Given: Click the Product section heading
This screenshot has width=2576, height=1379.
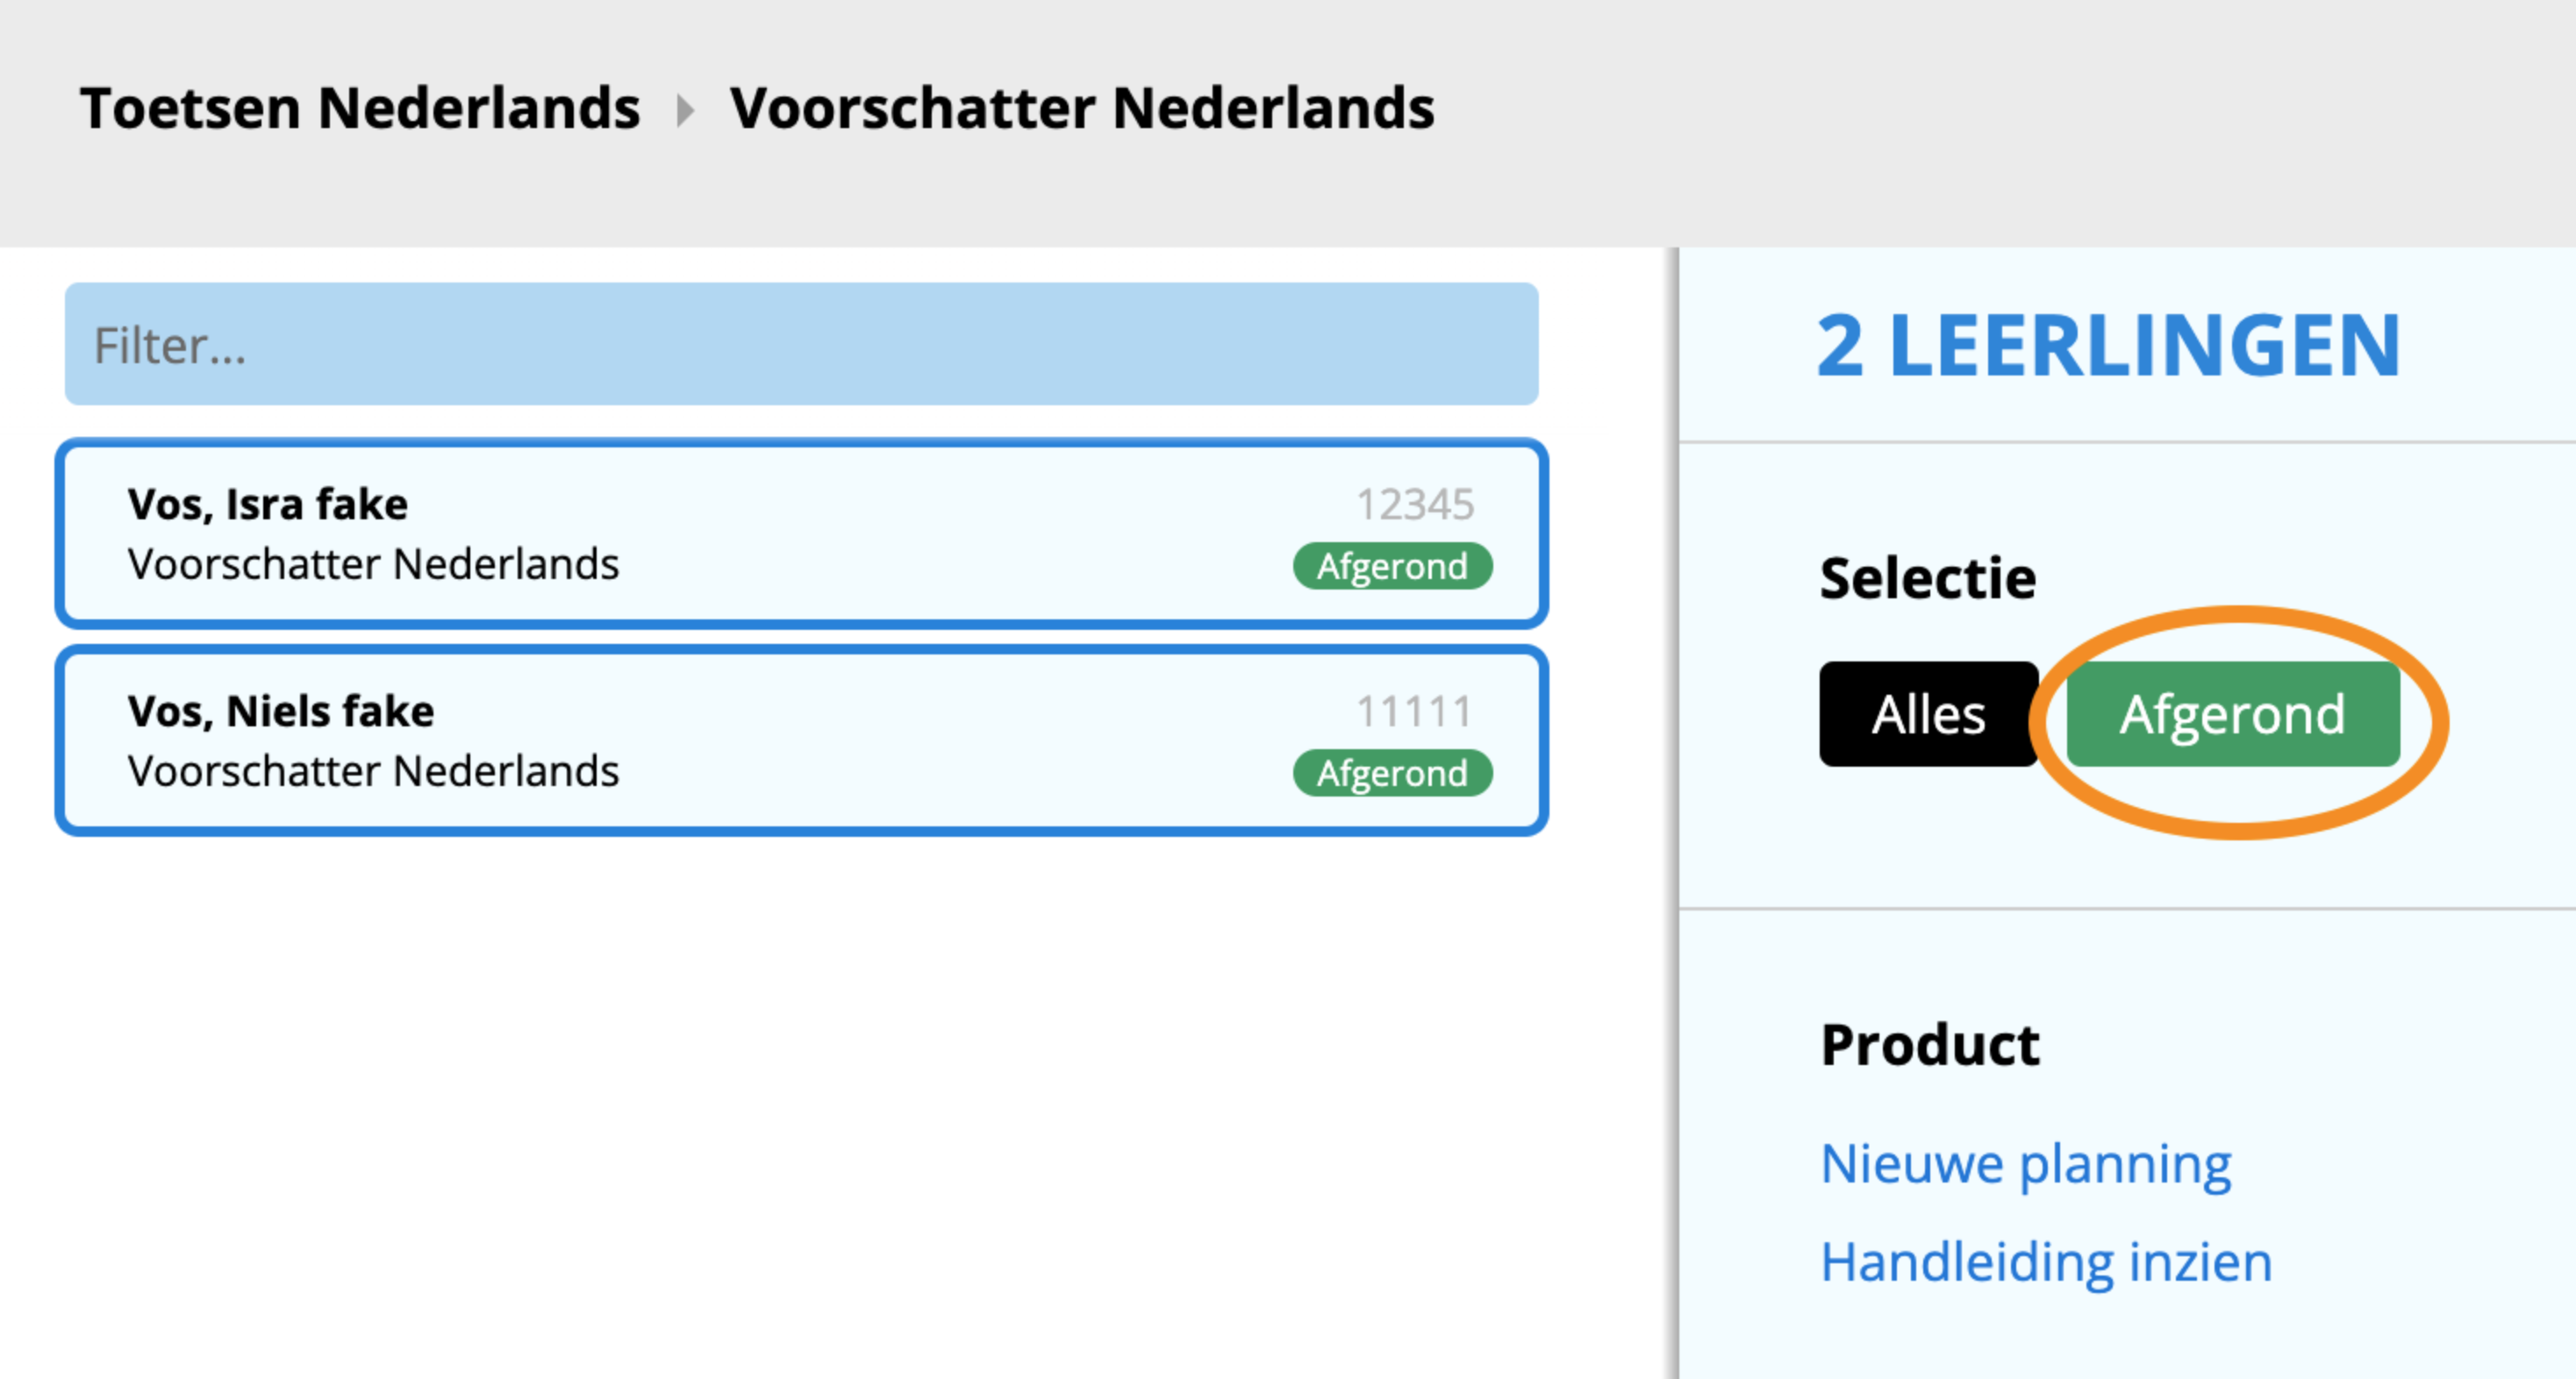Looking at the screenshot, I should pyautogui.click(x=1930, y=1045).
